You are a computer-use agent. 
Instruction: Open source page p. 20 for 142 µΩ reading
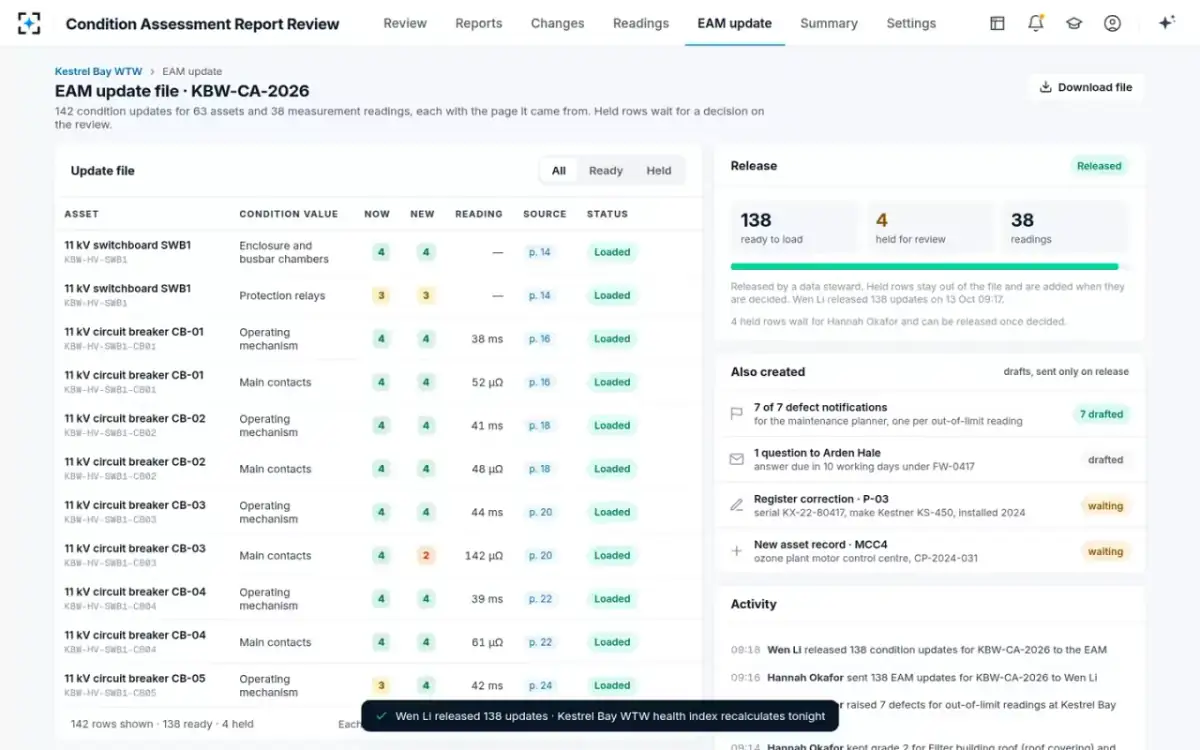[540, 556]
